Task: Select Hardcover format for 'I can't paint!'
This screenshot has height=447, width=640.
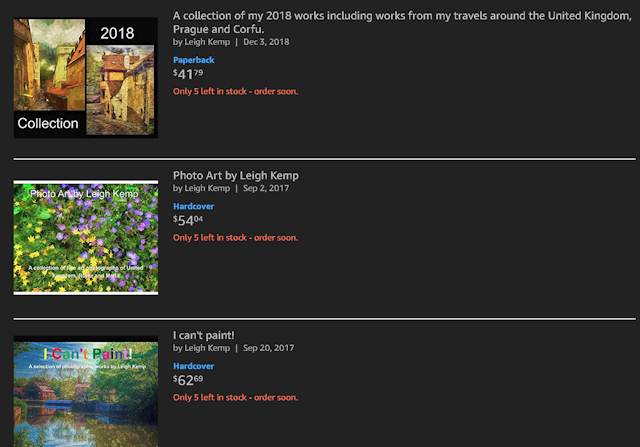Action: (x=194, y=366)
